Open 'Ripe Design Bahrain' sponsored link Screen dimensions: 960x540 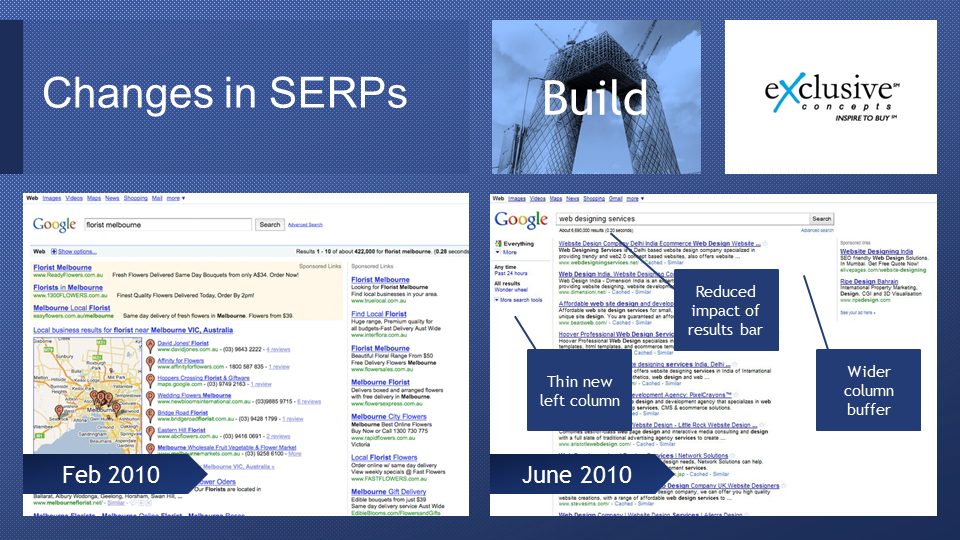click(869, 282)
